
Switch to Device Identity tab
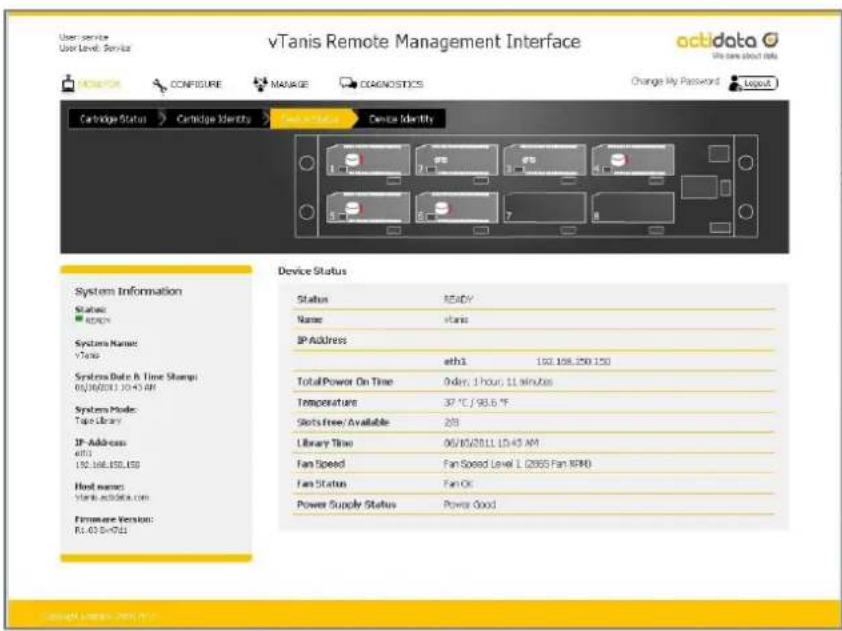point(401,119)
